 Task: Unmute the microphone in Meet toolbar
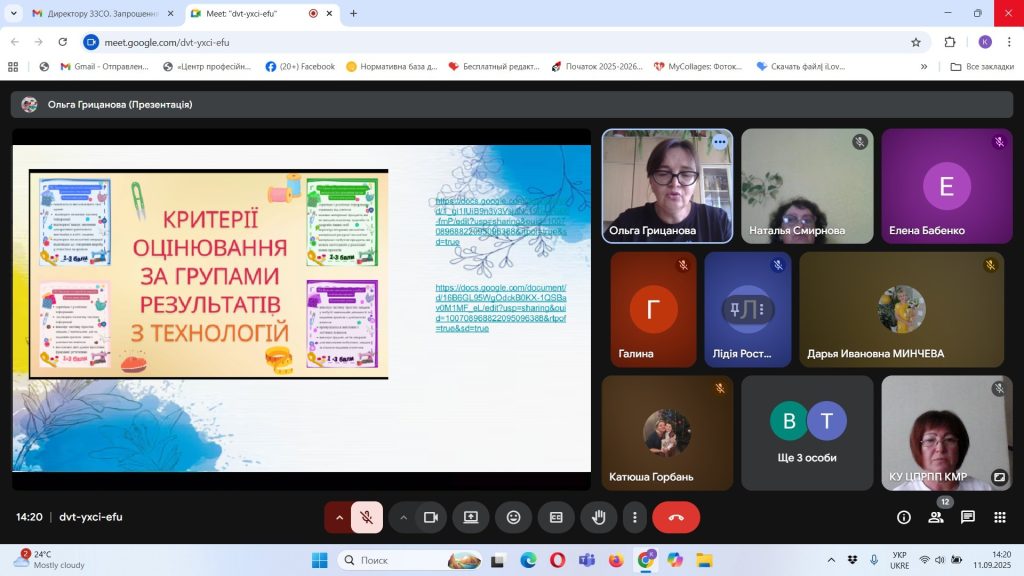pos(367,517)
